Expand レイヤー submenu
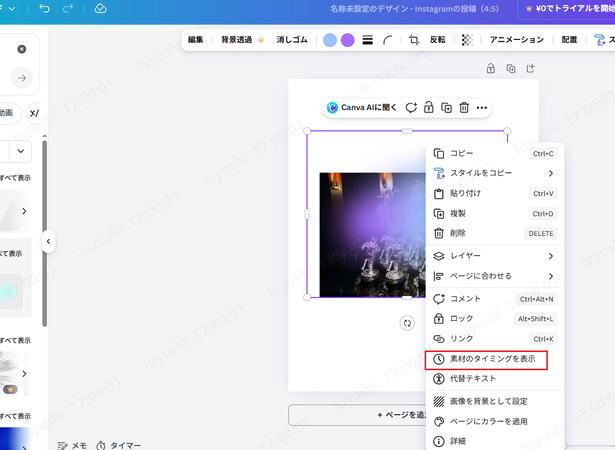The height and width of the screenshot is (450, 615). coord(495,256)
